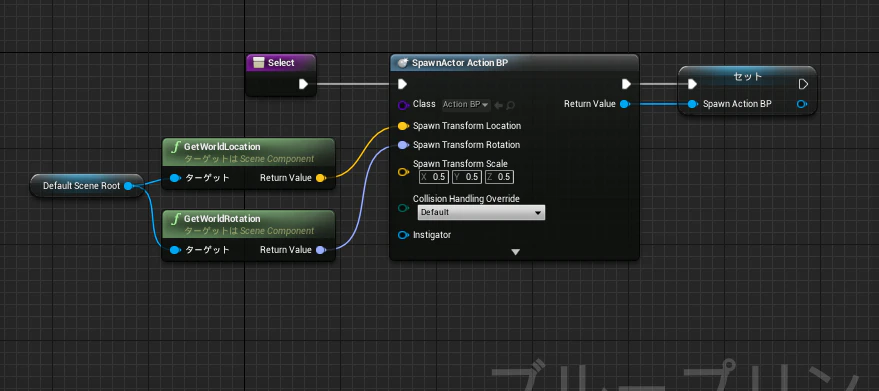Open the Action BP class dropdown
The image size is (879, 391).
pos(466,104)
